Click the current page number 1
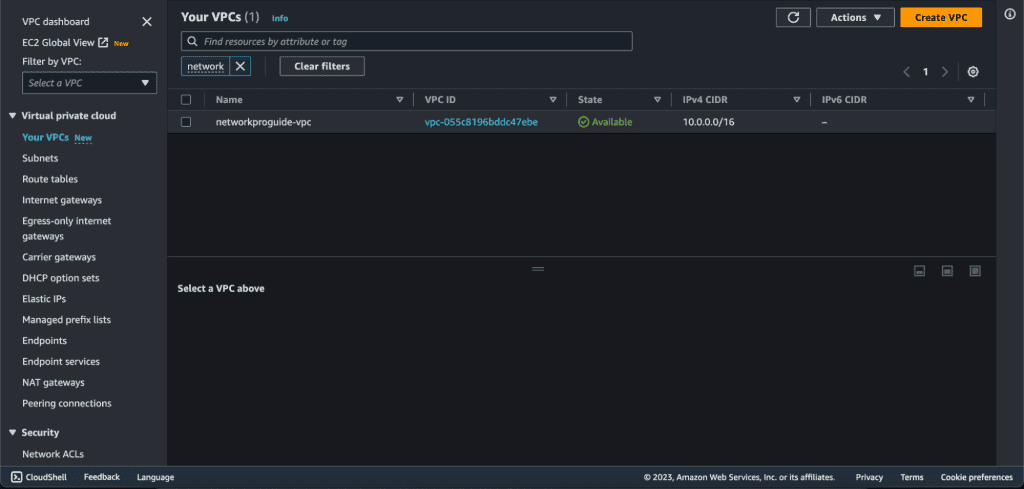This screenshot has width=1024, height=489. (x=925, y=72)
